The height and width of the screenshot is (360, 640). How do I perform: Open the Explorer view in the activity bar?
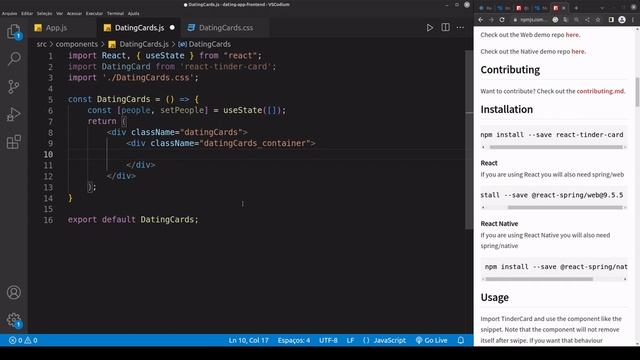13,31
